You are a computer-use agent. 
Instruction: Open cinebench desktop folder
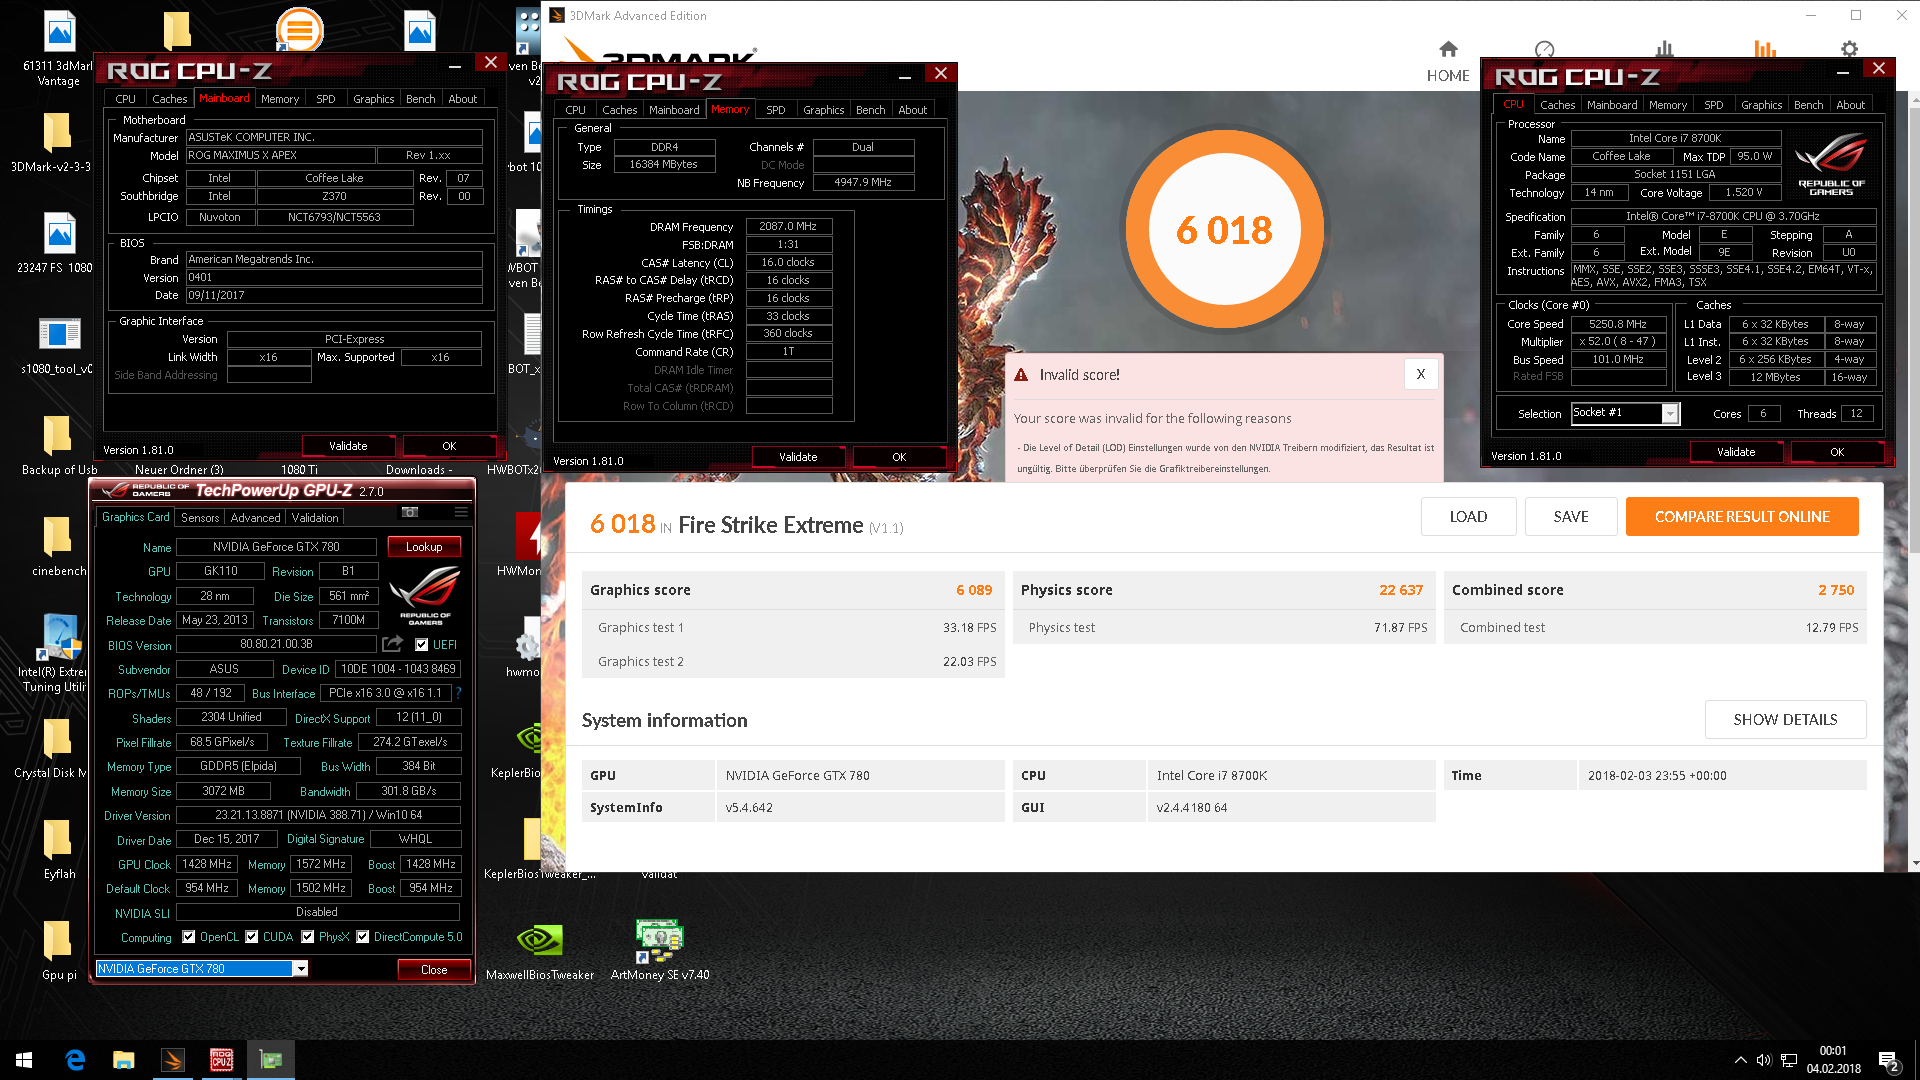[59, 547]
